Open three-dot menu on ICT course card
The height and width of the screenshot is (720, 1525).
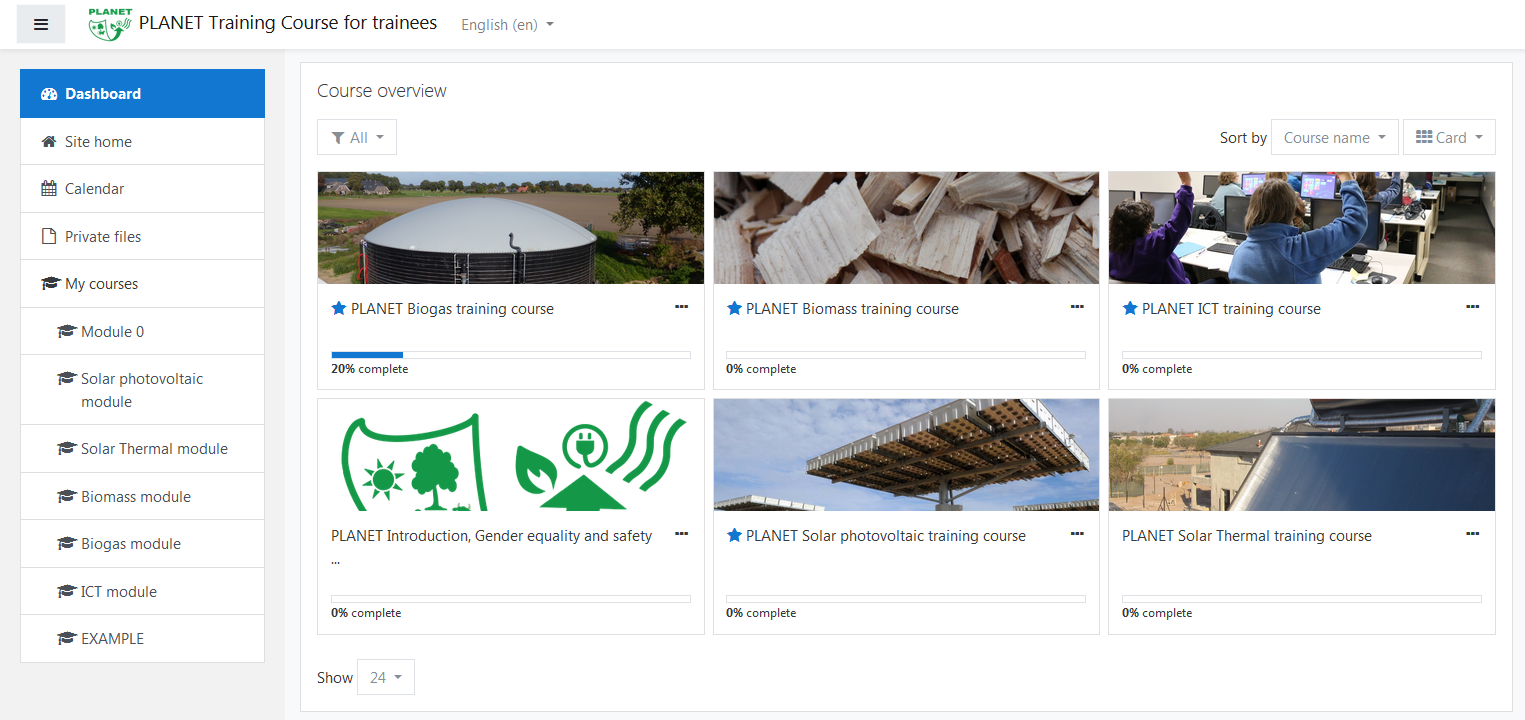(x=1472, y=307)
